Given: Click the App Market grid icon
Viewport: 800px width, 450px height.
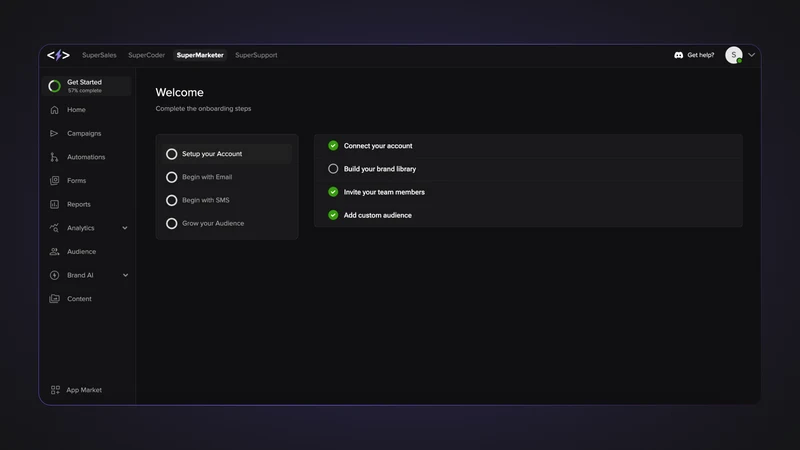Looking at the screenshot, I should coord(55,390).
